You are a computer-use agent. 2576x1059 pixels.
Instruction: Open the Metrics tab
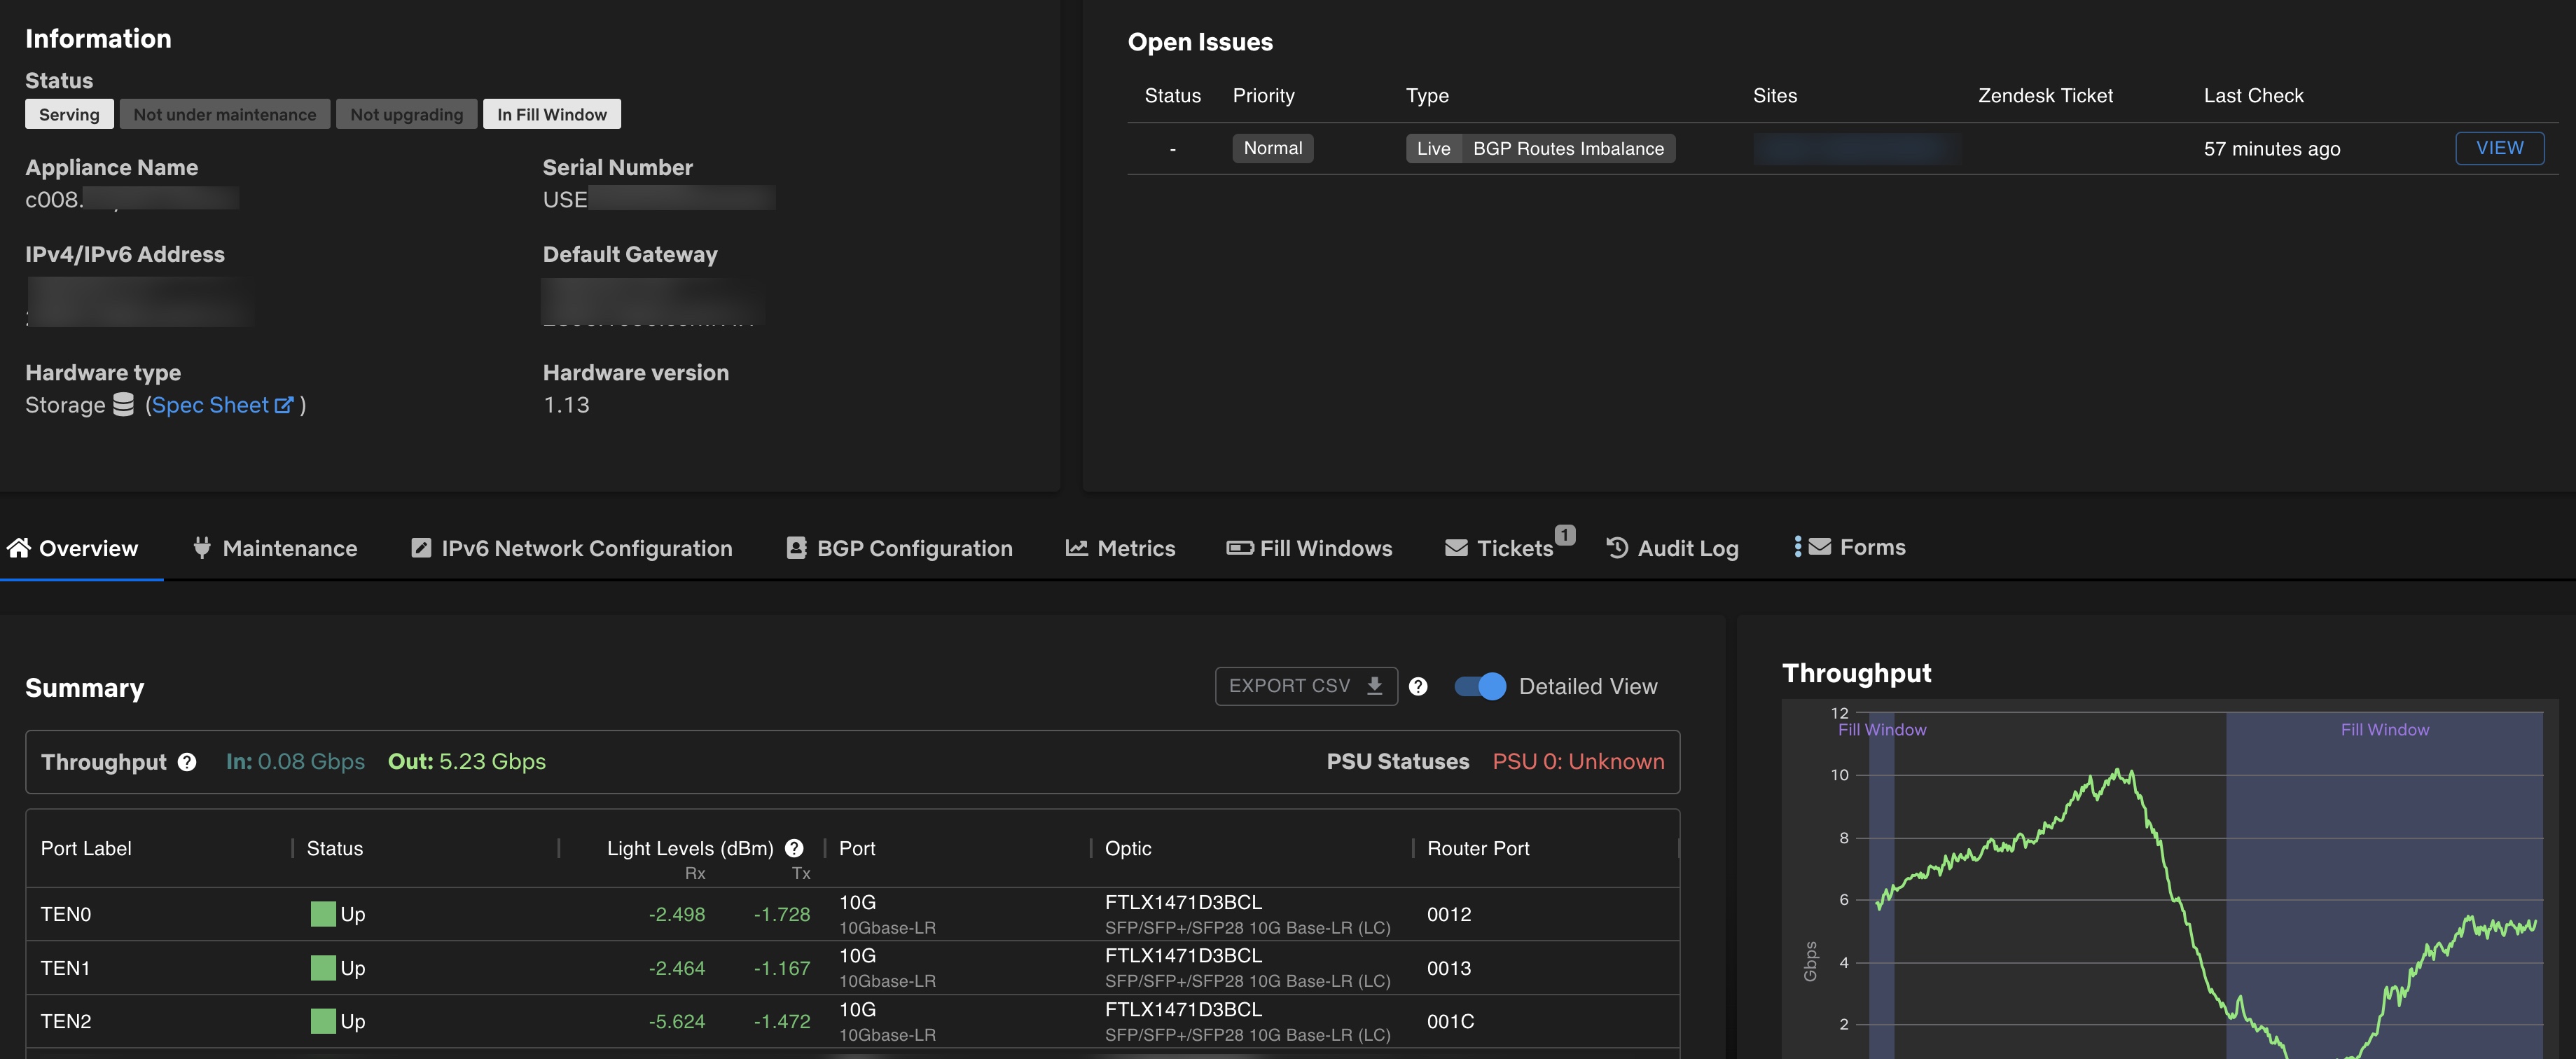tap(1120, 548)
